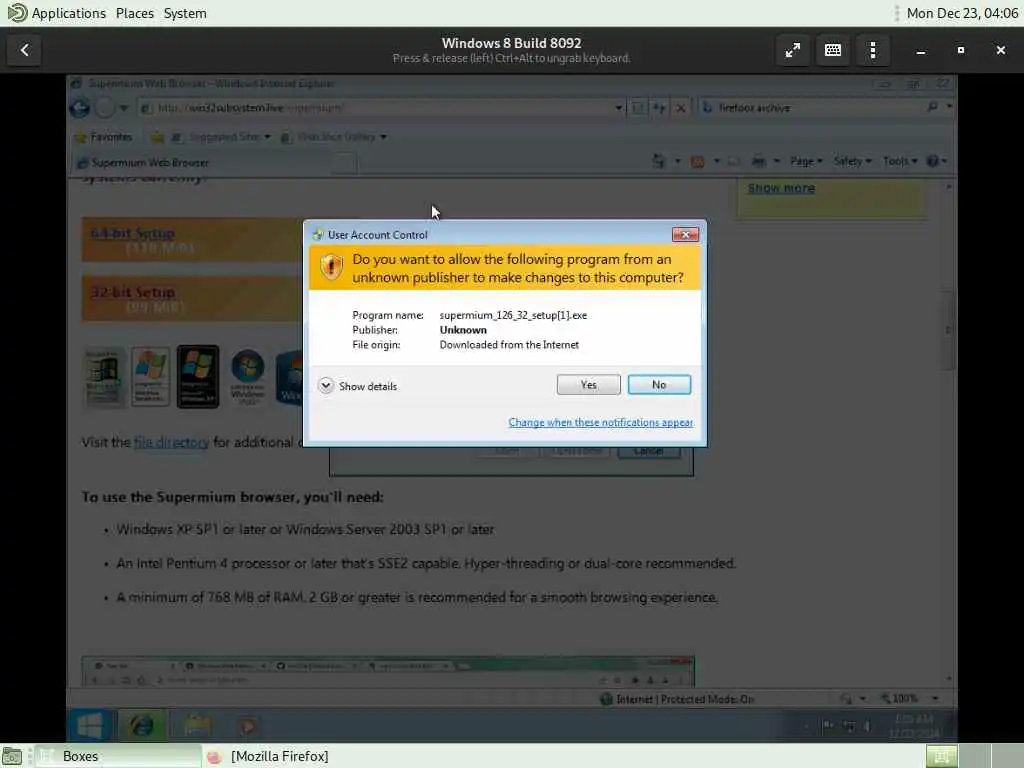Click the Windows tray Action Center flag
Viewport: 1024px width, 768px height.
pos(827,726)
